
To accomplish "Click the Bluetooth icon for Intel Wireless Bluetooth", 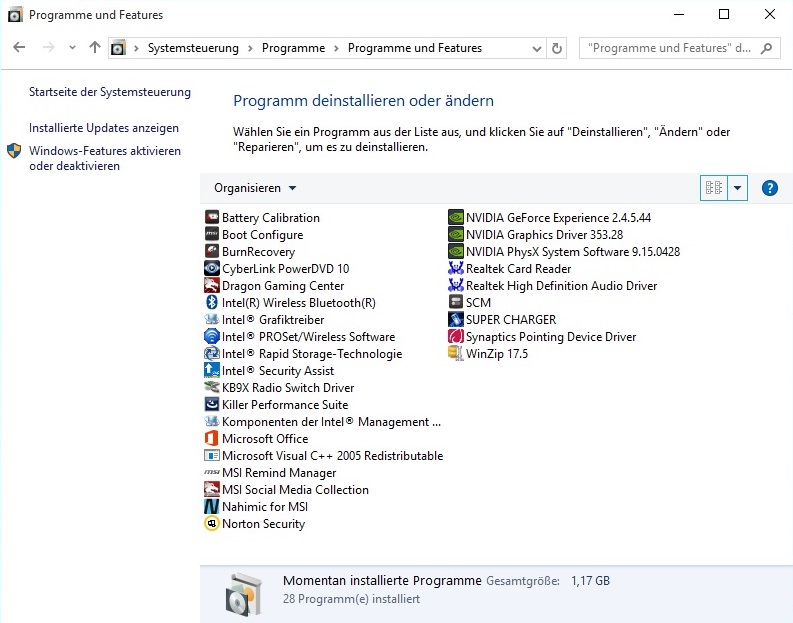I will click(x=211, y=302).
